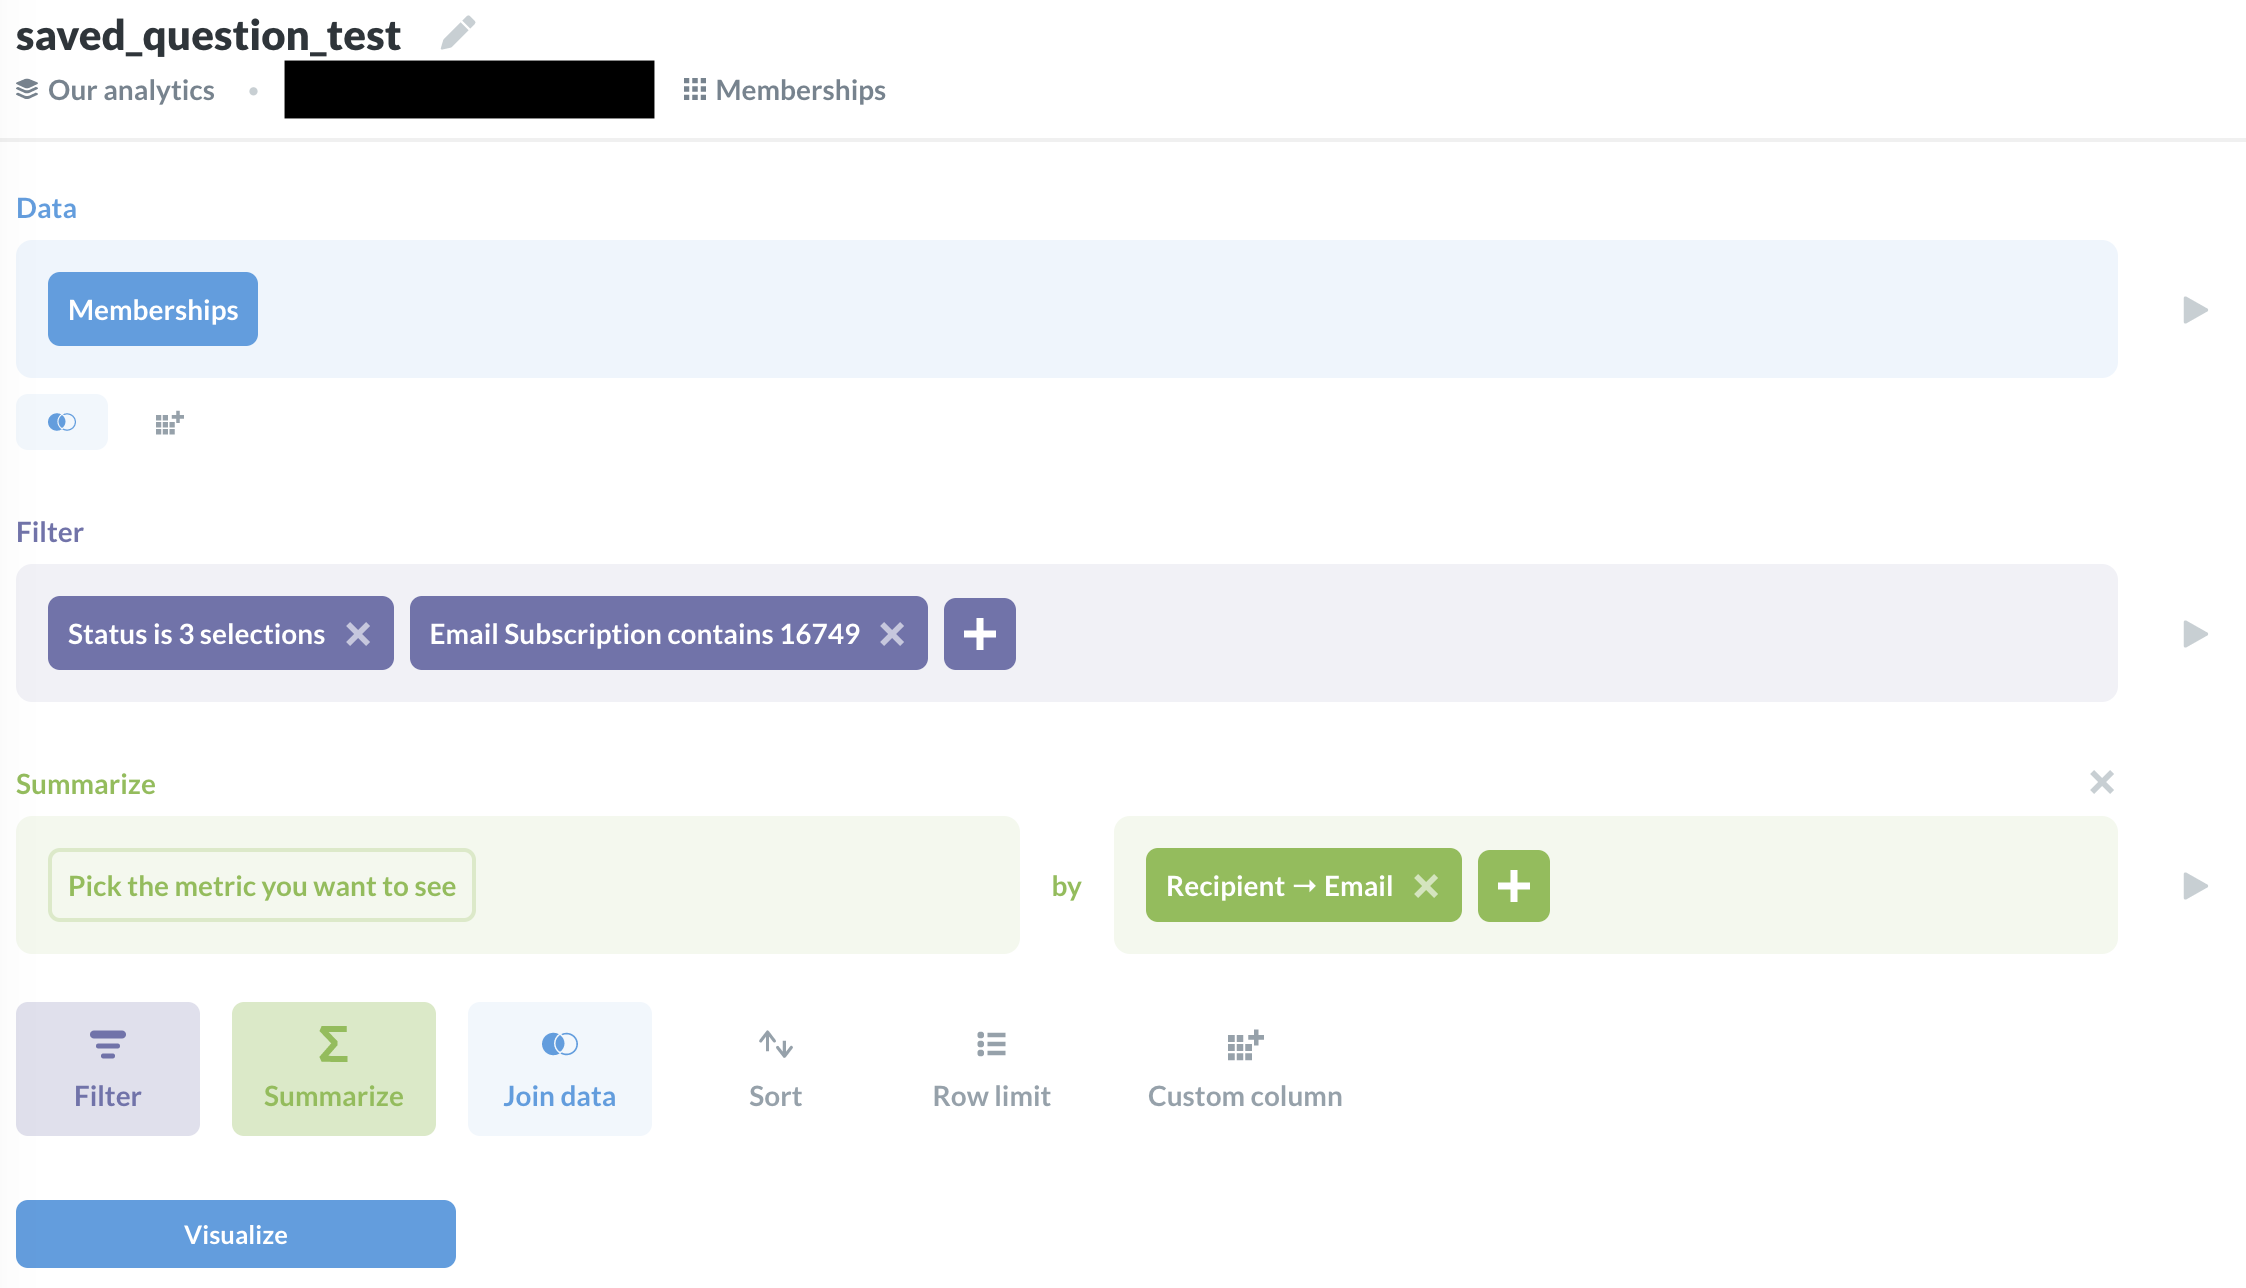Remove the Status is 3 selections filter
Image resolution: width=2246 pixels, height=1288 pixels.
tap(358, 634)
